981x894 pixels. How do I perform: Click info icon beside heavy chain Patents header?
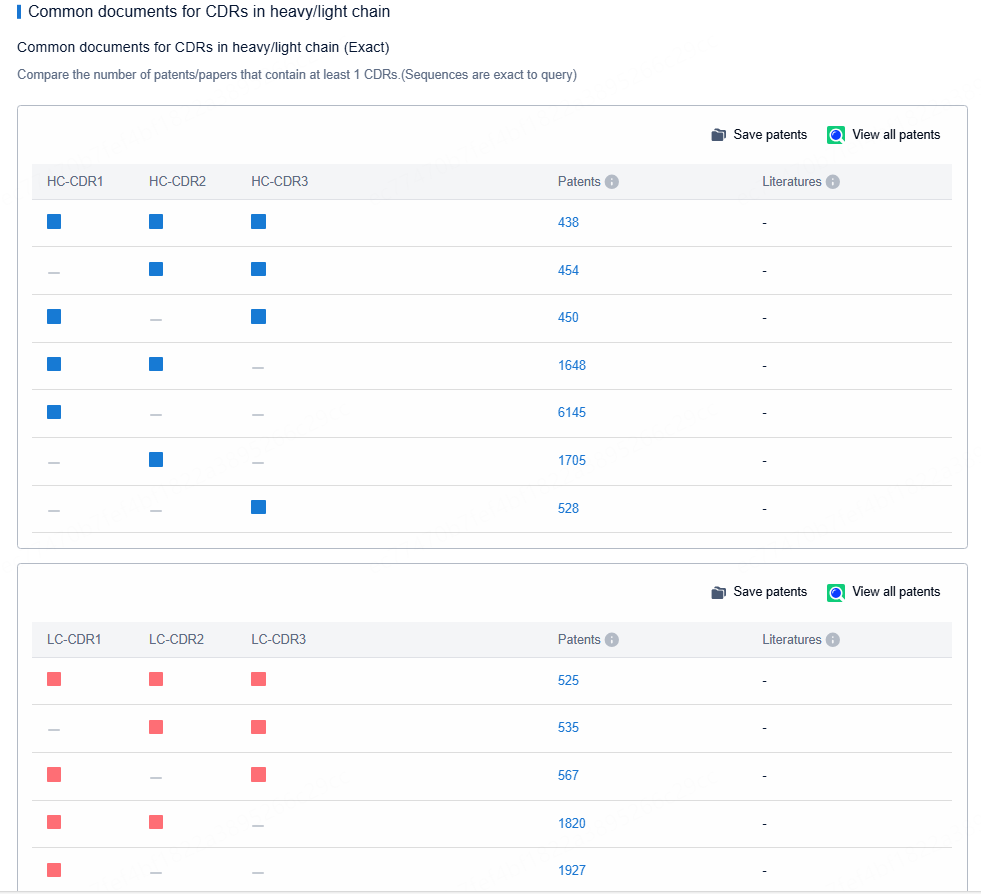tap(612, 182)
